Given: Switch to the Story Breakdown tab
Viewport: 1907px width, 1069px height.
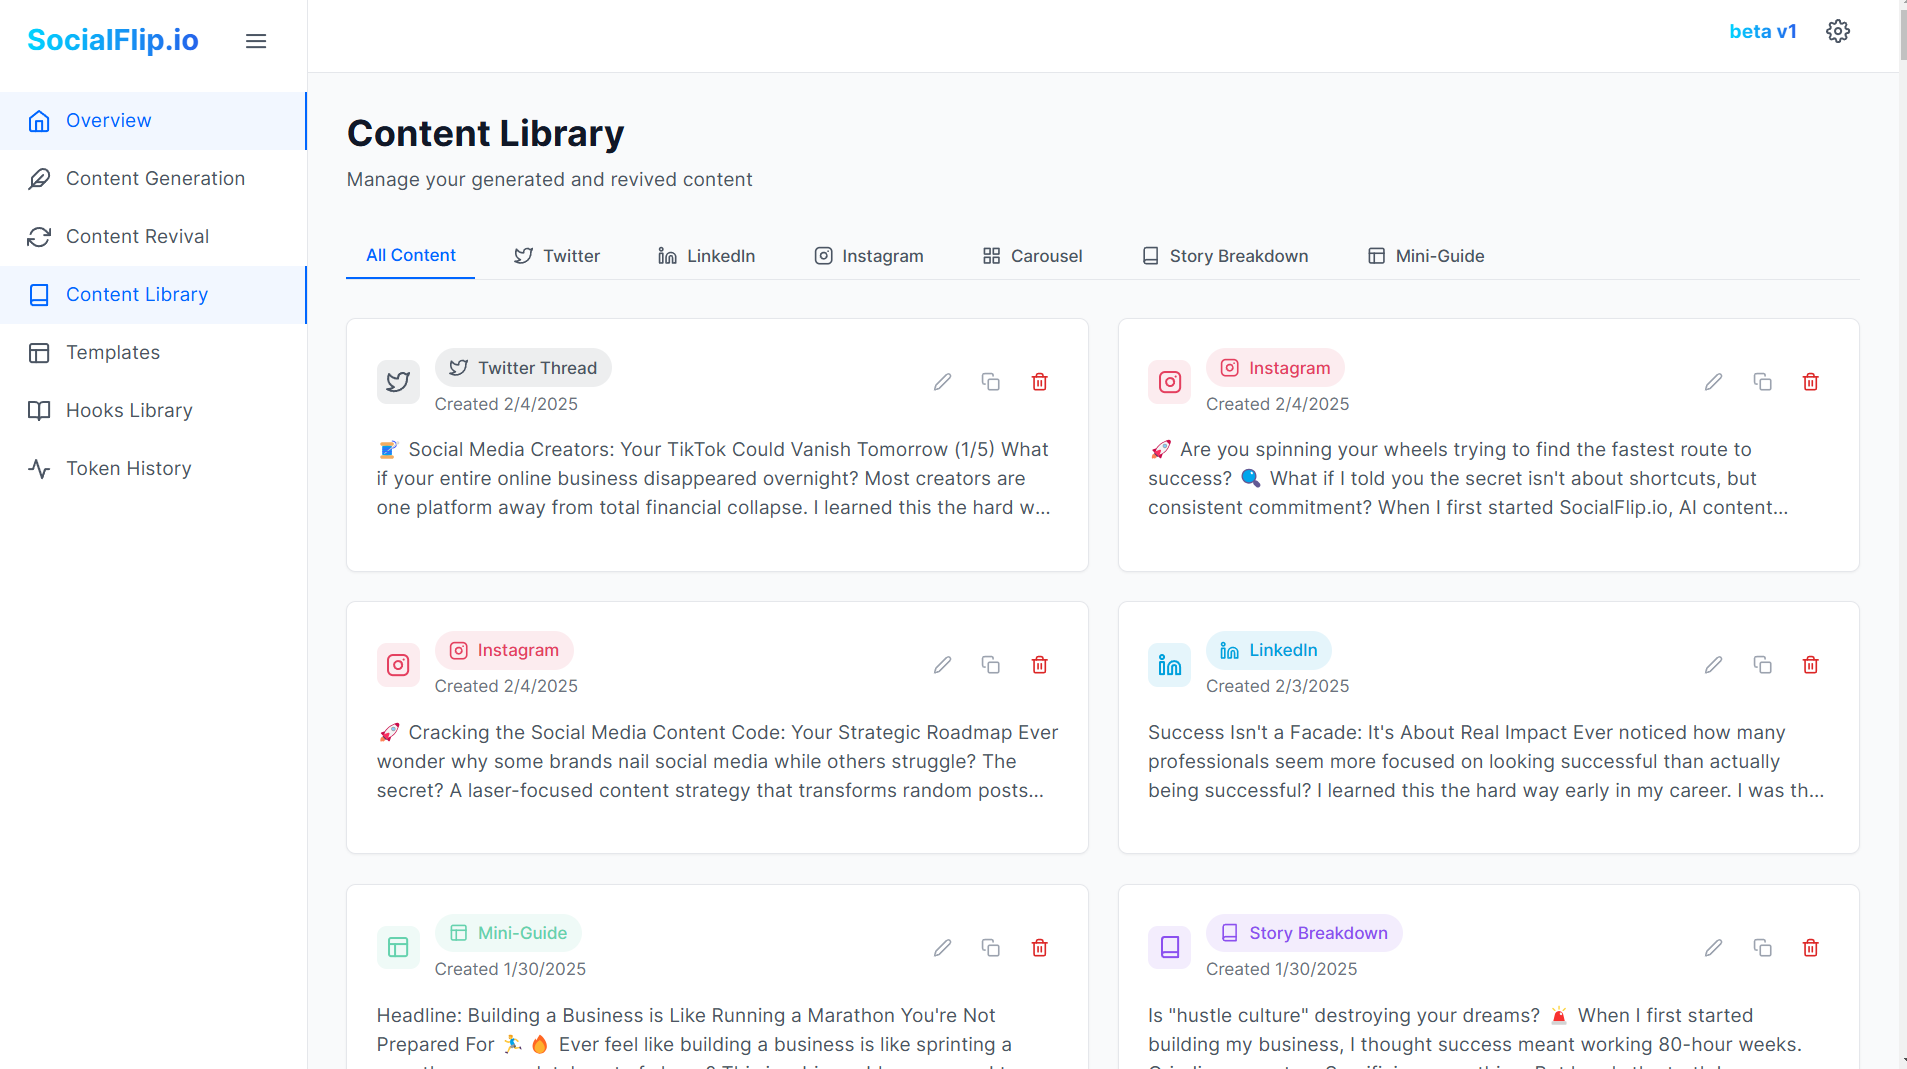Looking at the screenshot, I should pos(1225,256).
